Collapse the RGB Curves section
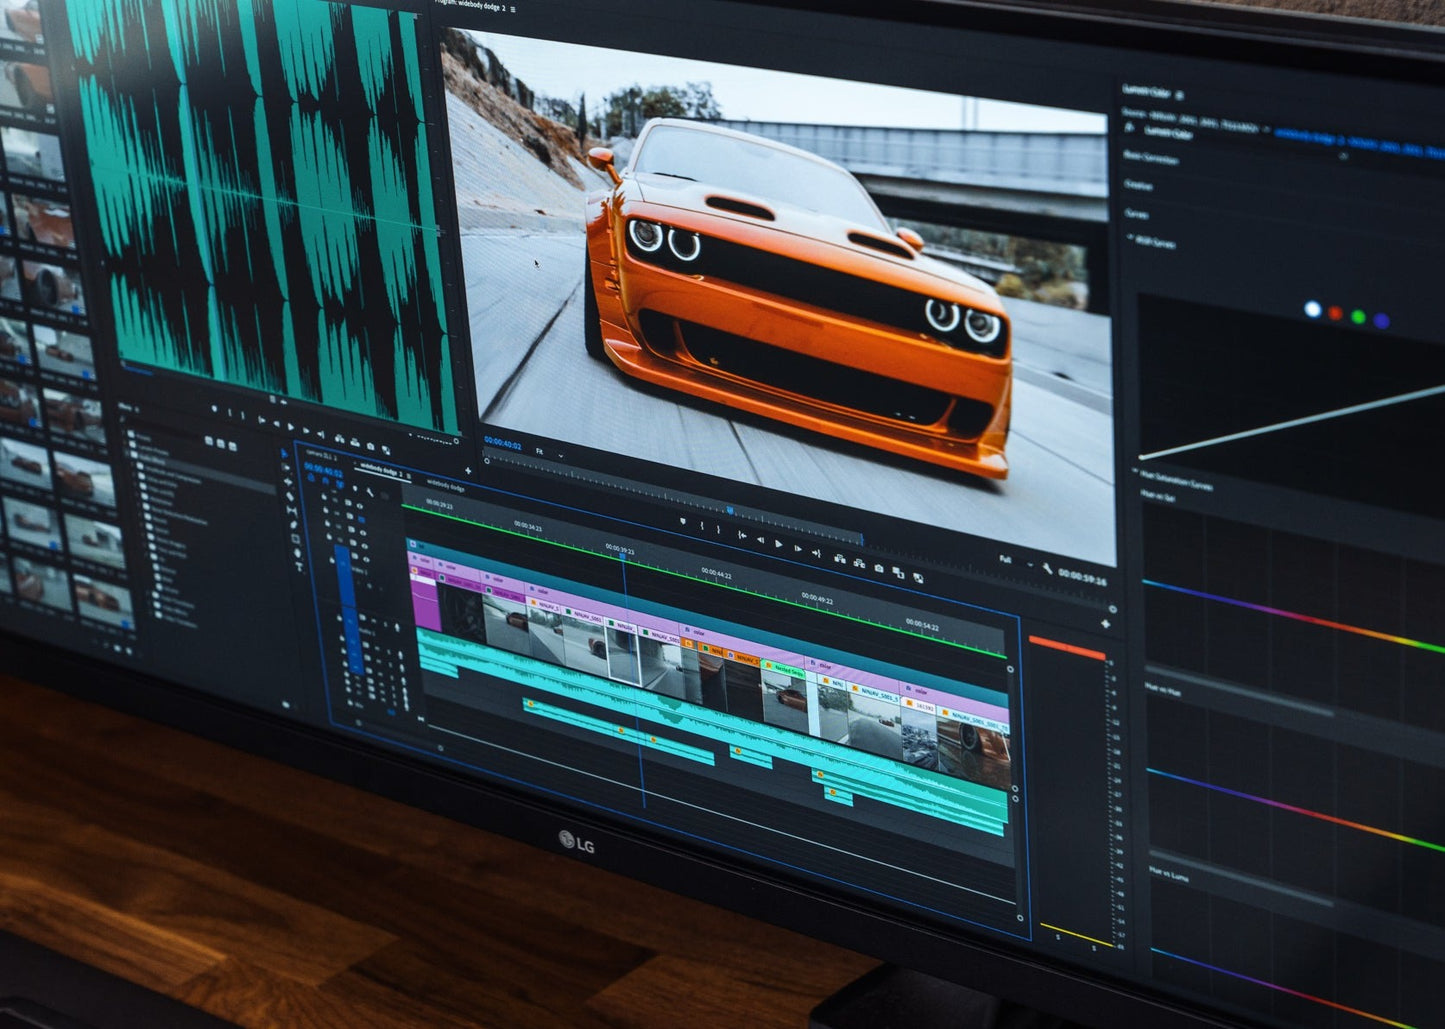This screenshot has width=1445, height=1029. (1130, 238)
